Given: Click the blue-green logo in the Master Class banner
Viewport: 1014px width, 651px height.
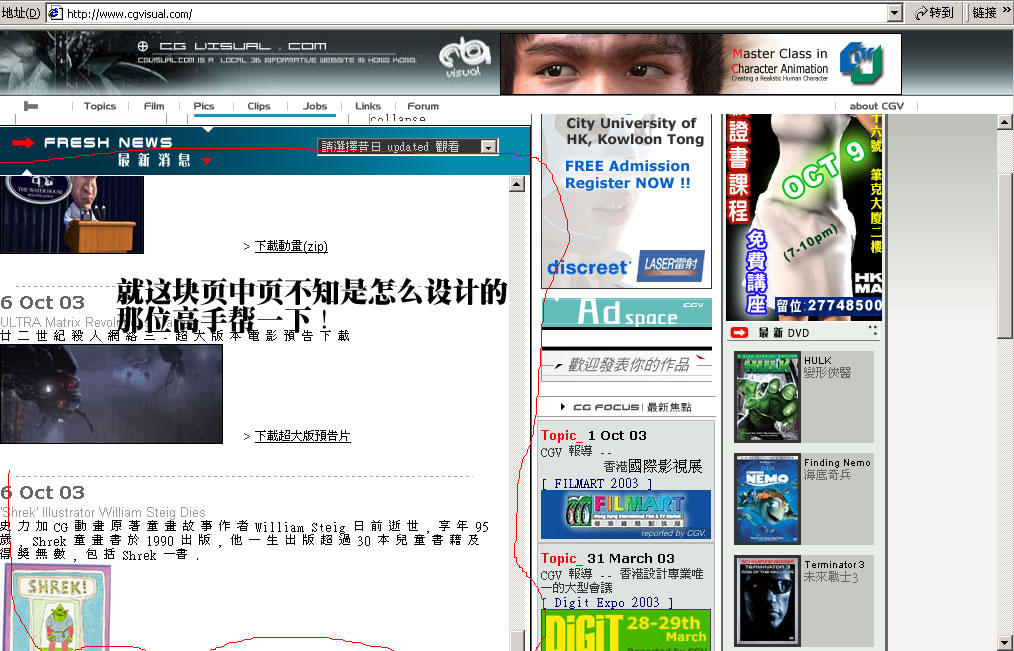Looking at the screenshot, I should pos(861,62).
